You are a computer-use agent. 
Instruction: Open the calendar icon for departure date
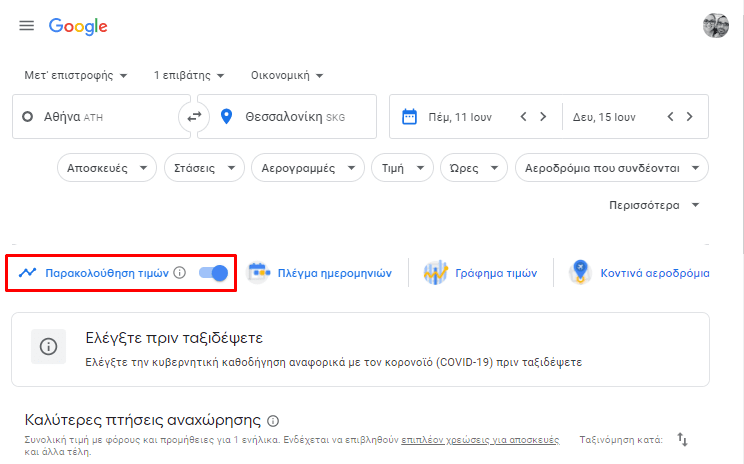click(x=409, y=117)
